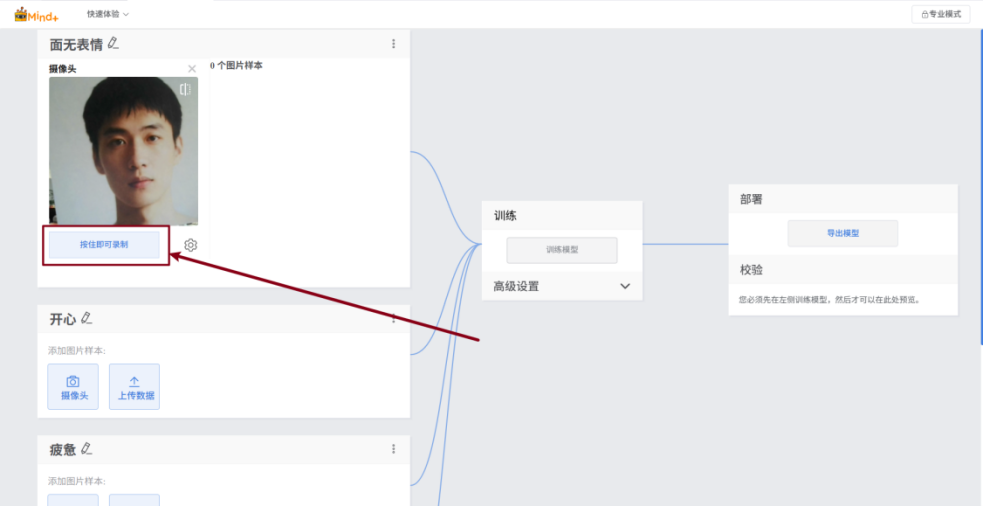Flip the camera preview with mirror icon

185,90
